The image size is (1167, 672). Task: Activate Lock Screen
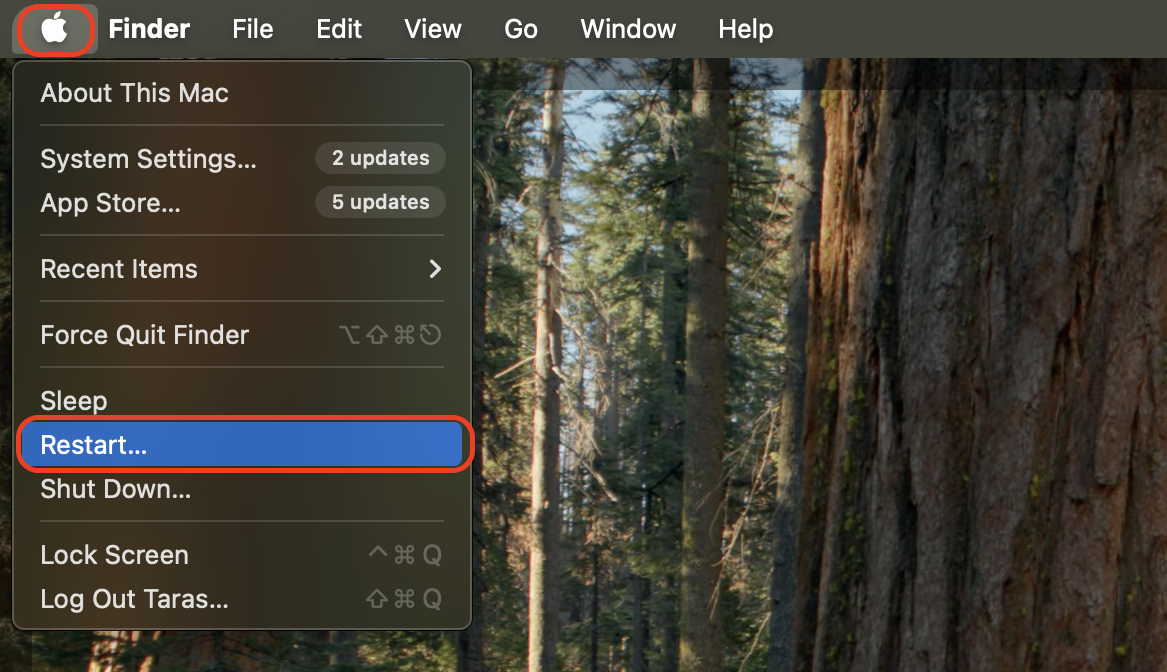tap(114, 555)
